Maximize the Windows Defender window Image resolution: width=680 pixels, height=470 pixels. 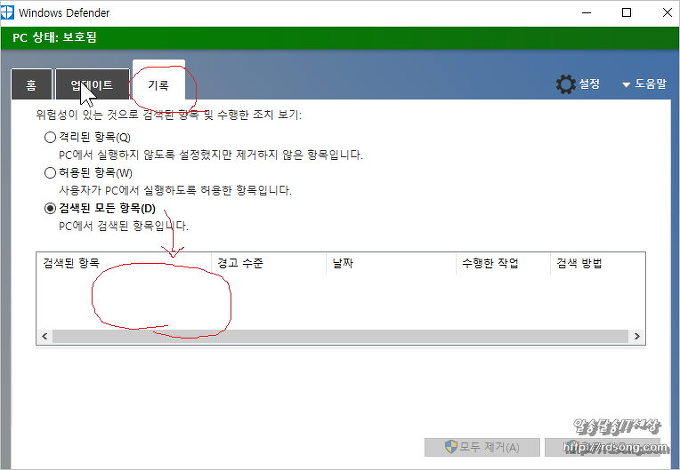tap(625, 13)
